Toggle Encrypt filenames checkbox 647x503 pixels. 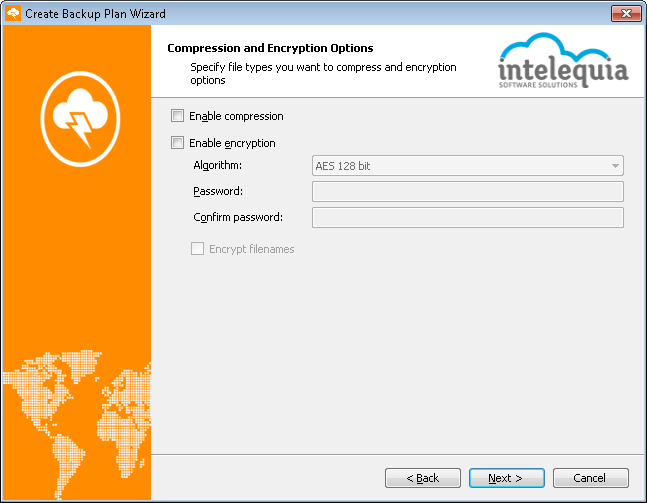pos(197,248)
